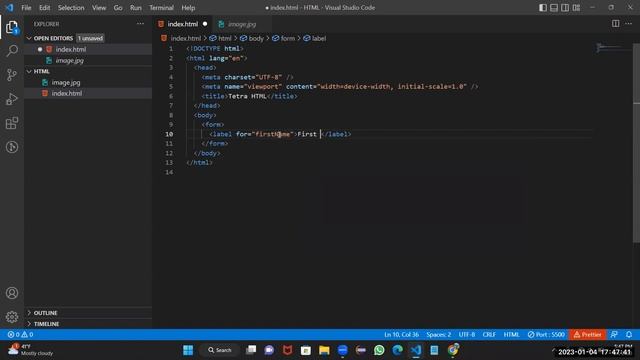Toggle the primary side bar layout icon
The image size is (640, 360).
[543, 8]
